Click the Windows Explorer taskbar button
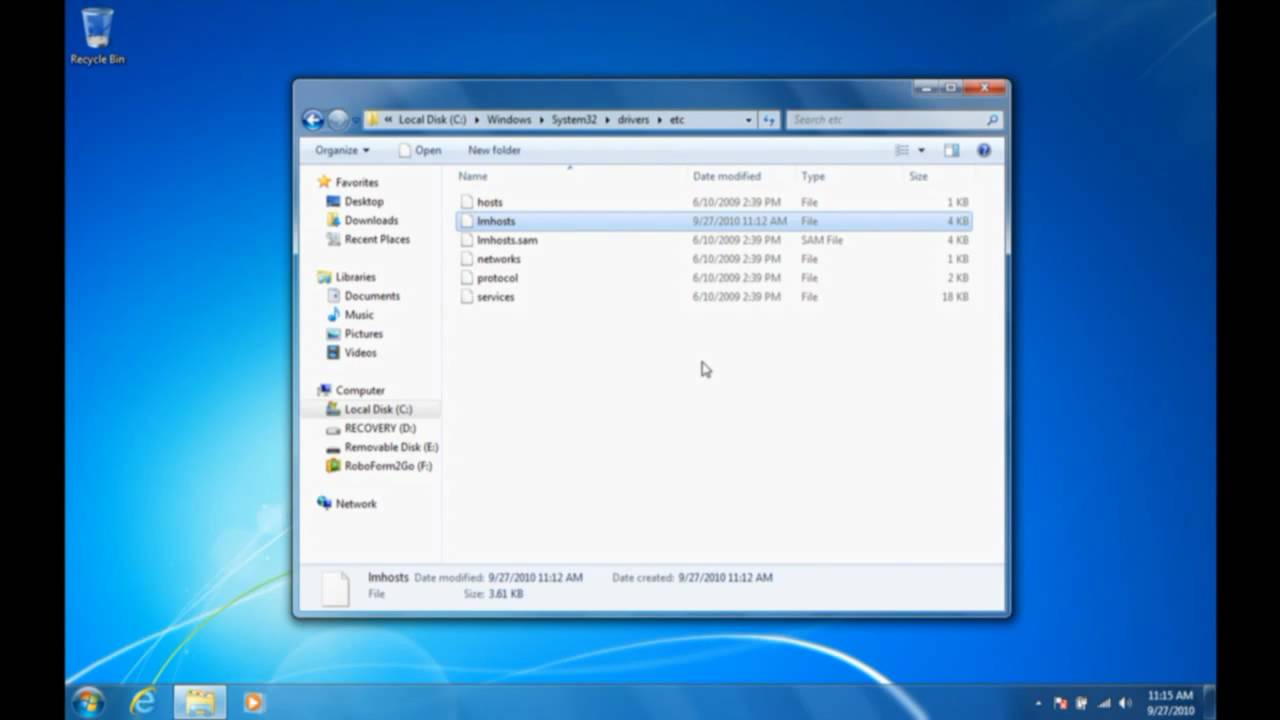 click(199, 702)
